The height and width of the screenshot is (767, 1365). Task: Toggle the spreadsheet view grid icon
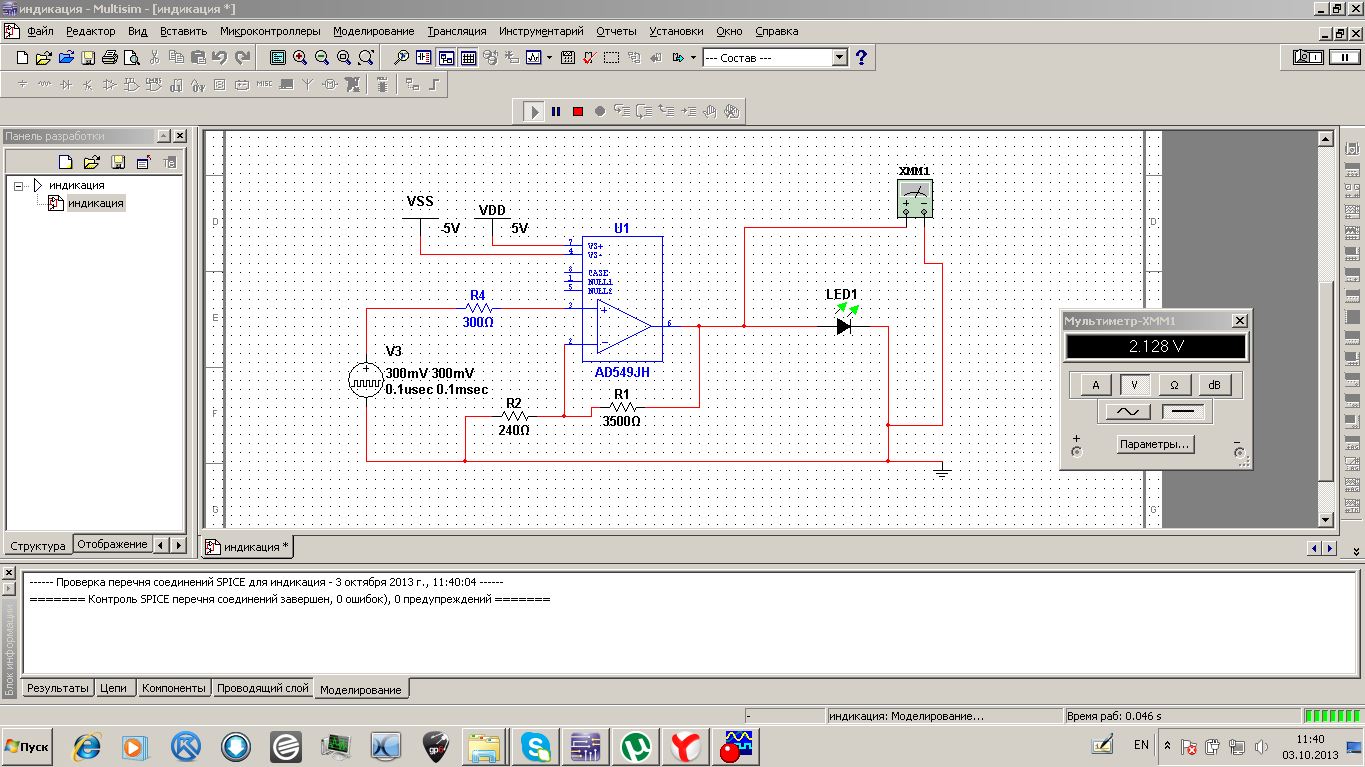468,58
